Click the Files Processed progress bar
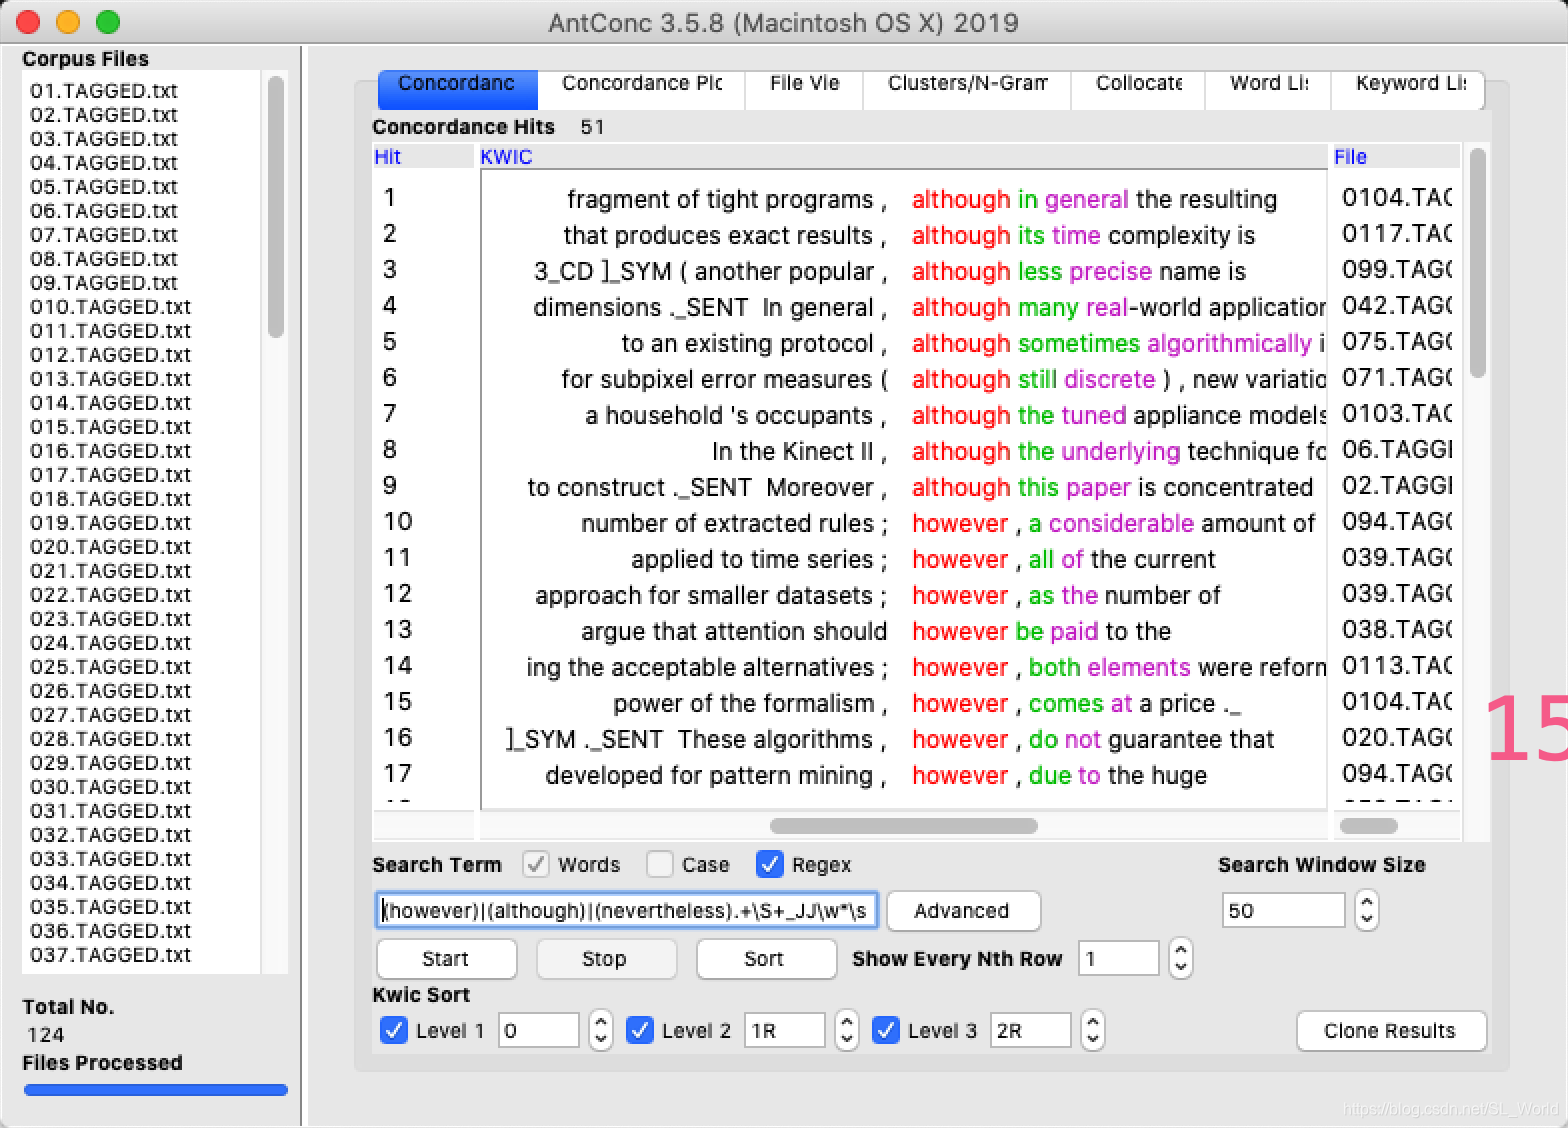Image resolution: width=1568 pixels, height=1128 pixels. (155, 1090)
